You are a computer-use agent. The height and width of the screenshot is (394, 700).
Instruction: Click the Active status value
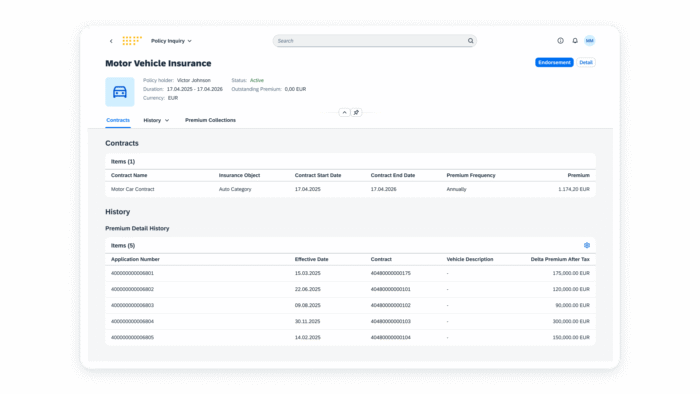click(x=257, y=80)
